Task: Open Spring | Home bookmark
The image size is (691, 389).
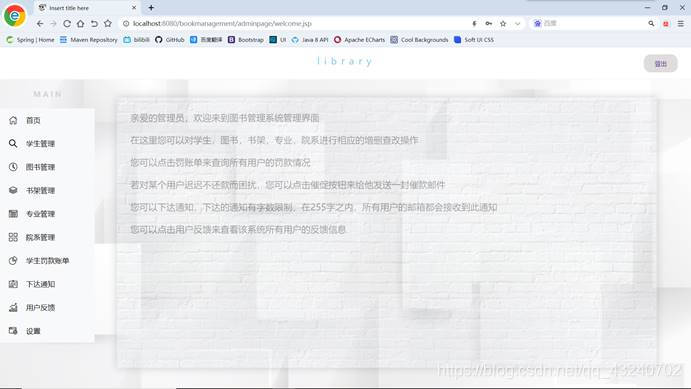Action: [x=30, y=40]
